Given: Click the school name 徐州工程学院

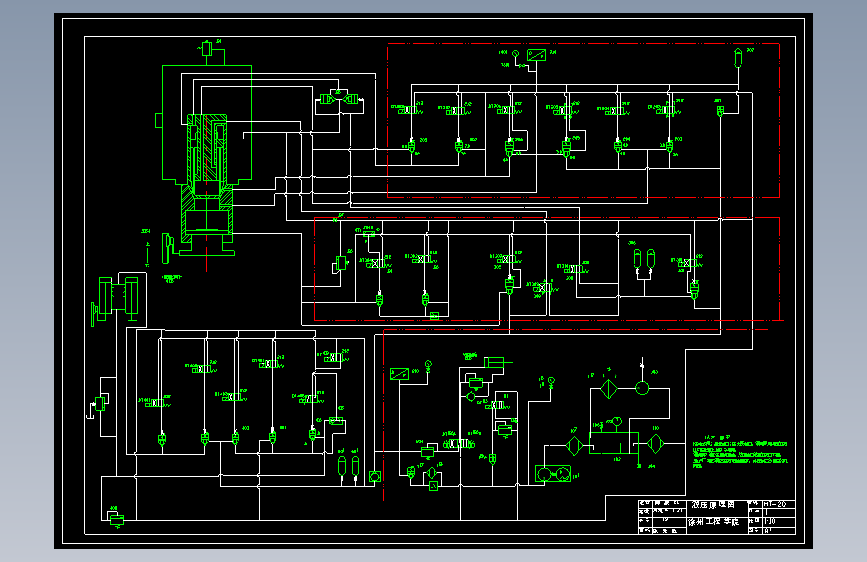Looking at the screenshot, I should click(x=713, y=522).
